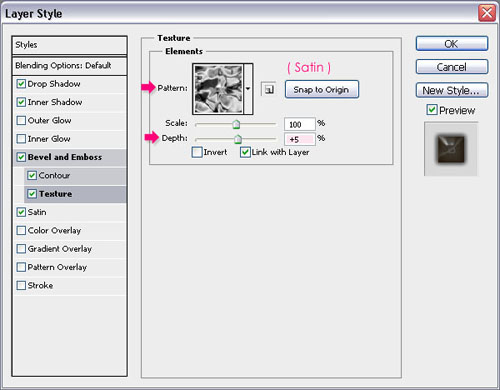Viewport: 500px width, 390px height.
Task: Select the Inner Glow style label
Action: (49, 139)
